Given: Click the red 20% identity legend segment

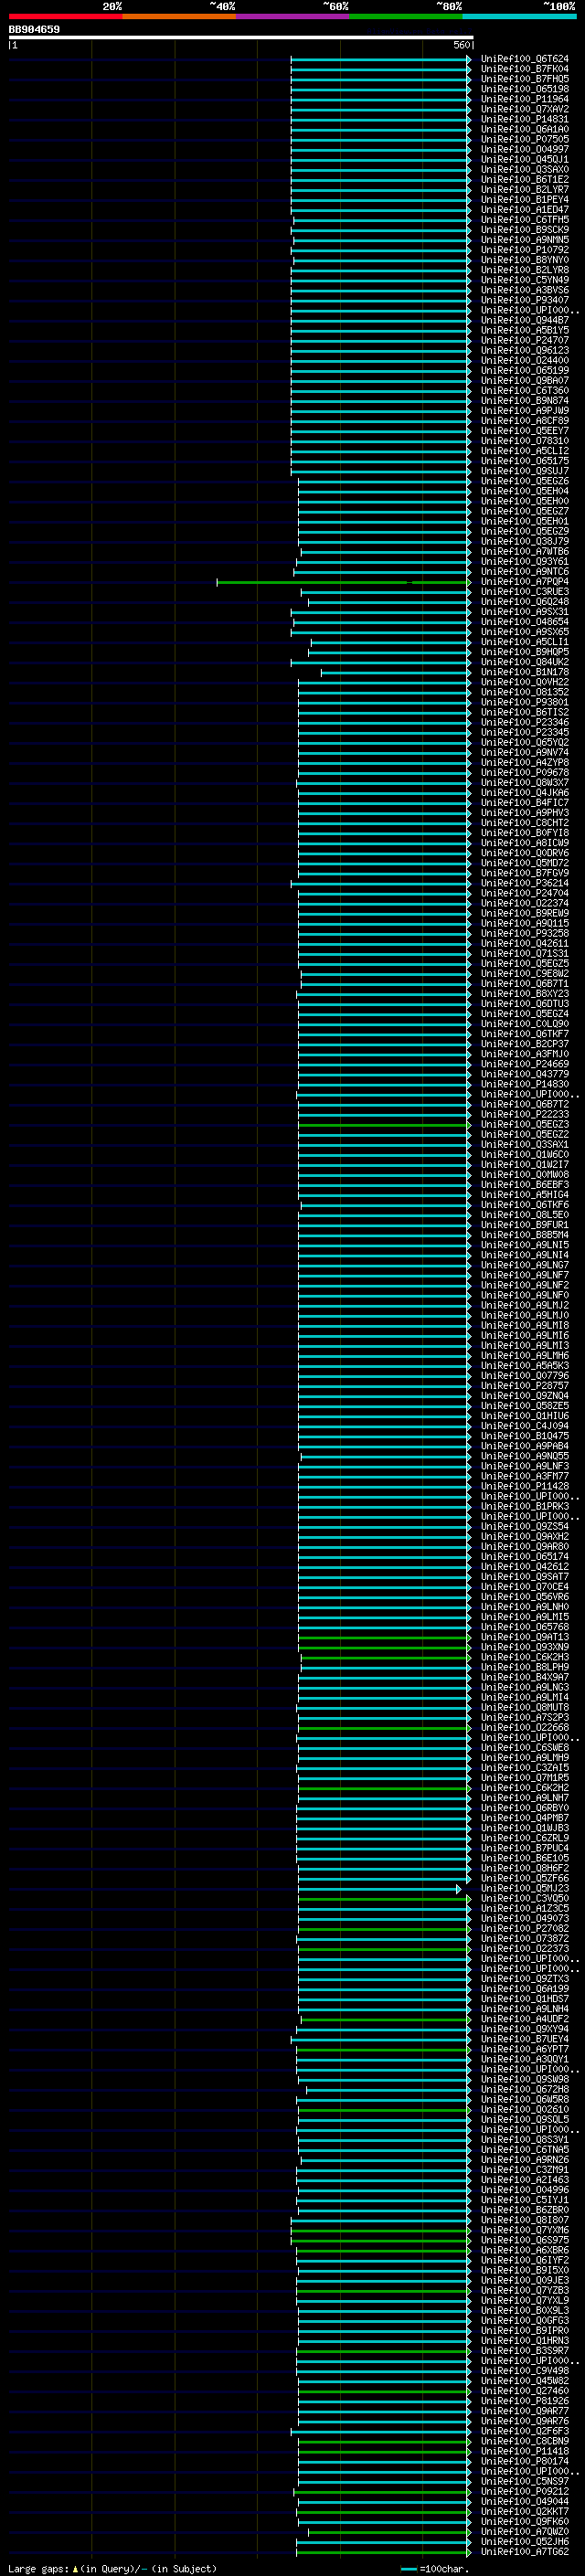Looking at the screenshot, I should (65, 17).
